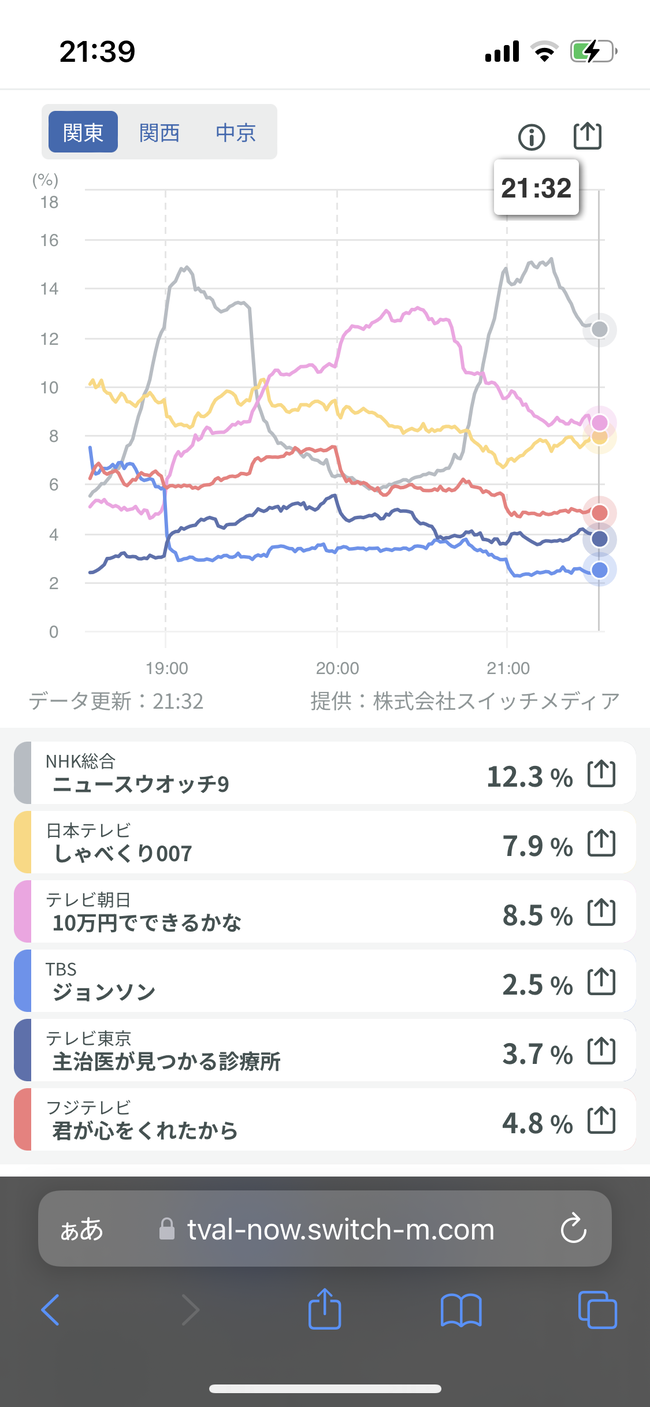Share the テレビ朝日 10万円でできるかな rating

coord(600,914)
